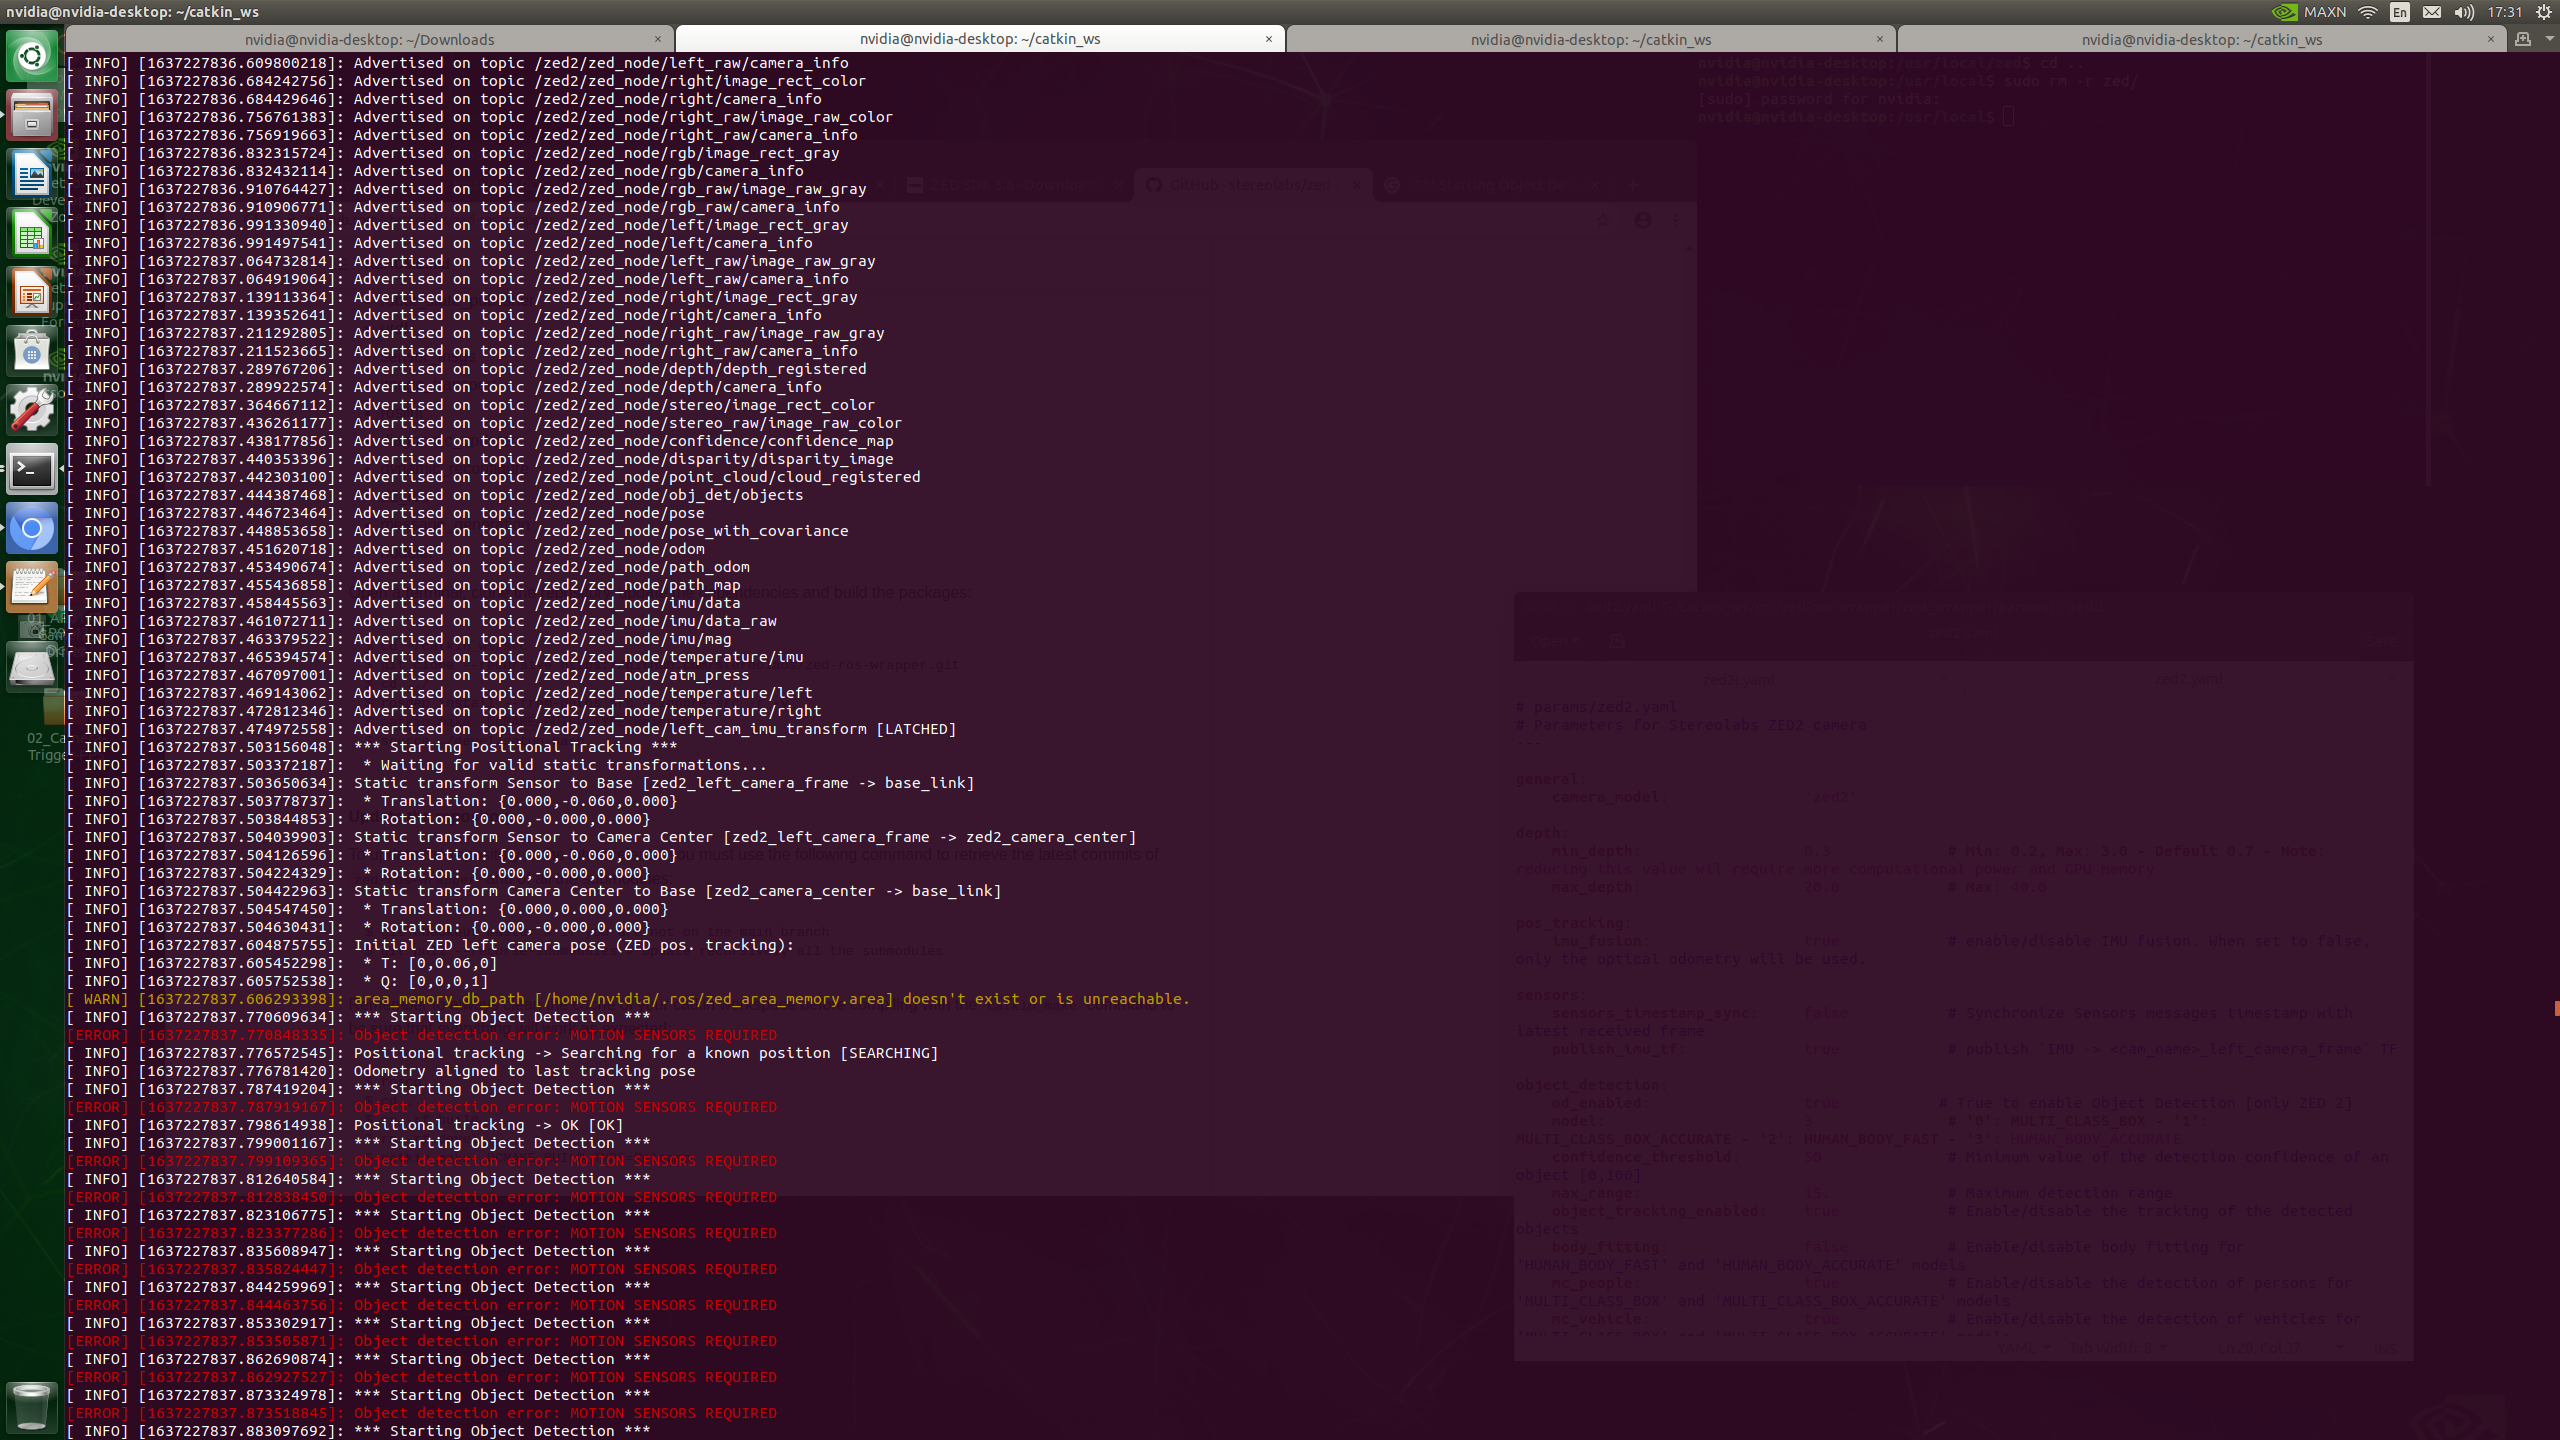The image size is (2560, 1440).
Task: Open LibreOffice Impress from the dock
Action: click(31, 292)
